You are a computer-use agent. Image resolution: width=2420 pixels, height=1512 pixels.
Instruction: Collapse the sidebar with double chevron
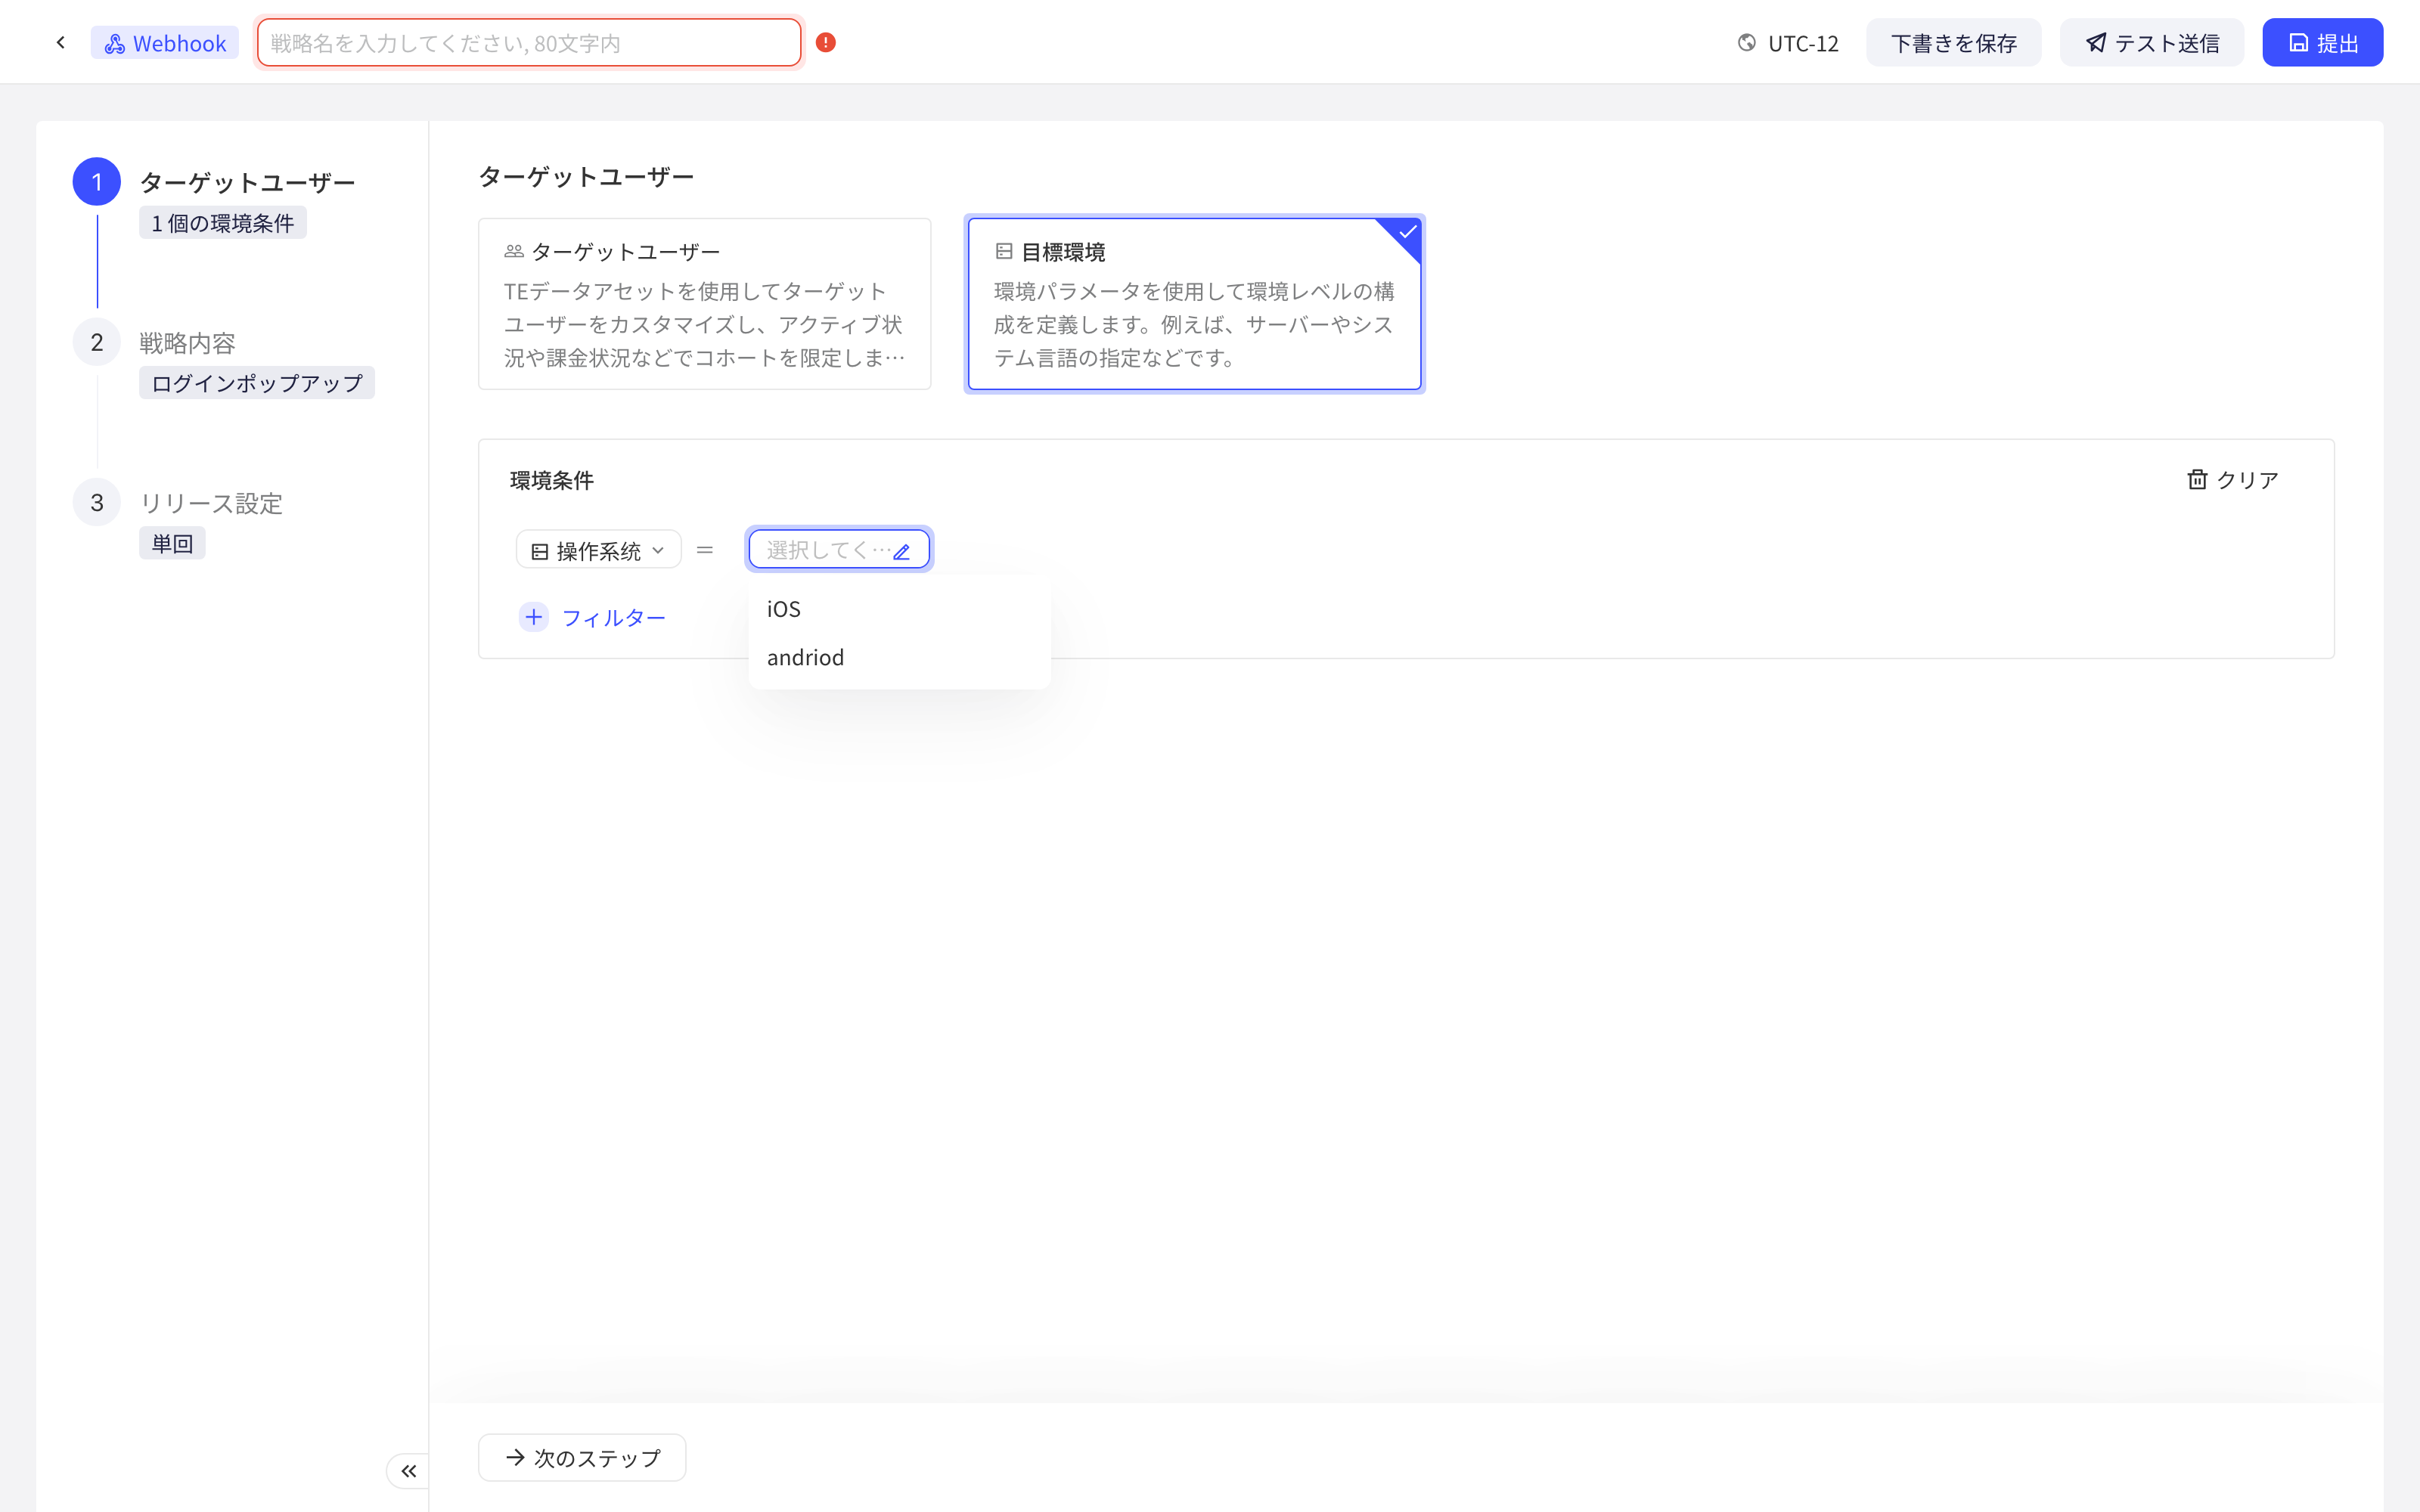point(408,1471)
